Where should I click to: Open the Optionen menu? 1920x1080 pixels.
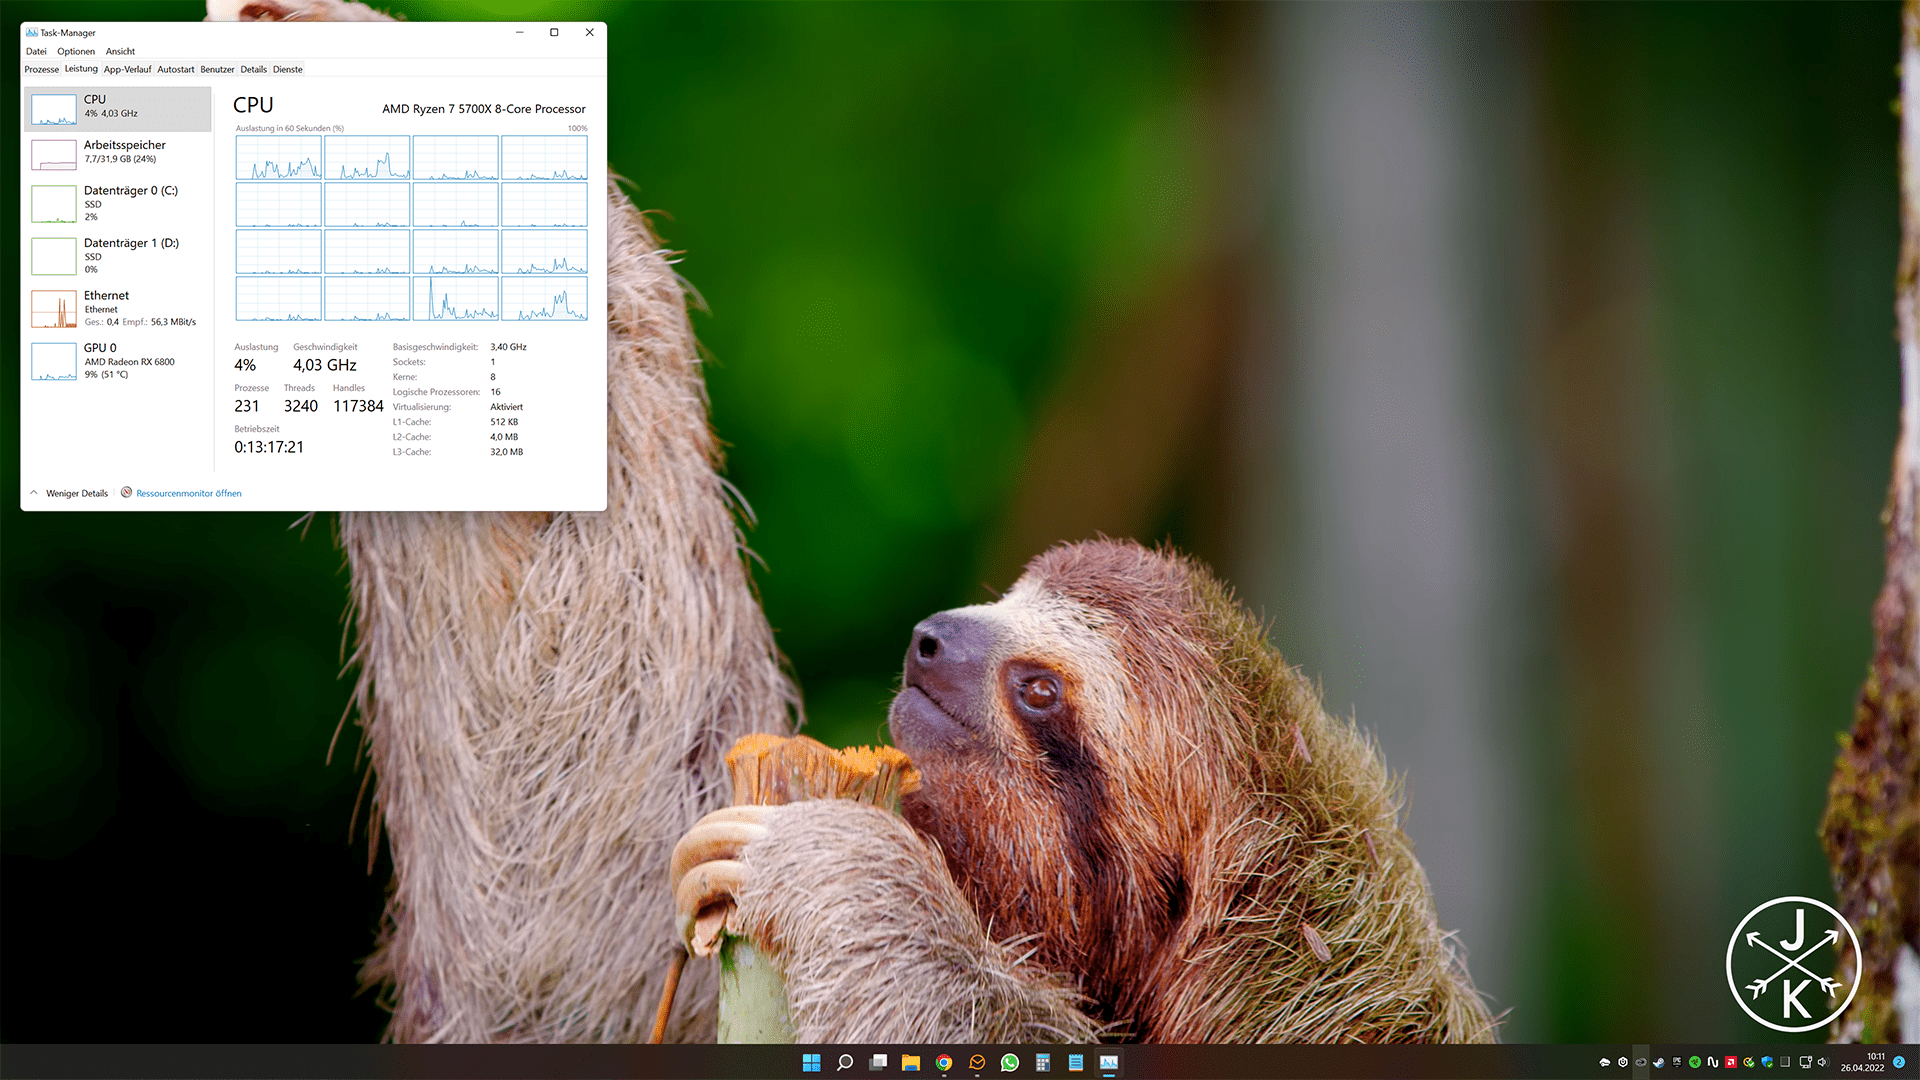pyautogui.click(x=76, y=51)
